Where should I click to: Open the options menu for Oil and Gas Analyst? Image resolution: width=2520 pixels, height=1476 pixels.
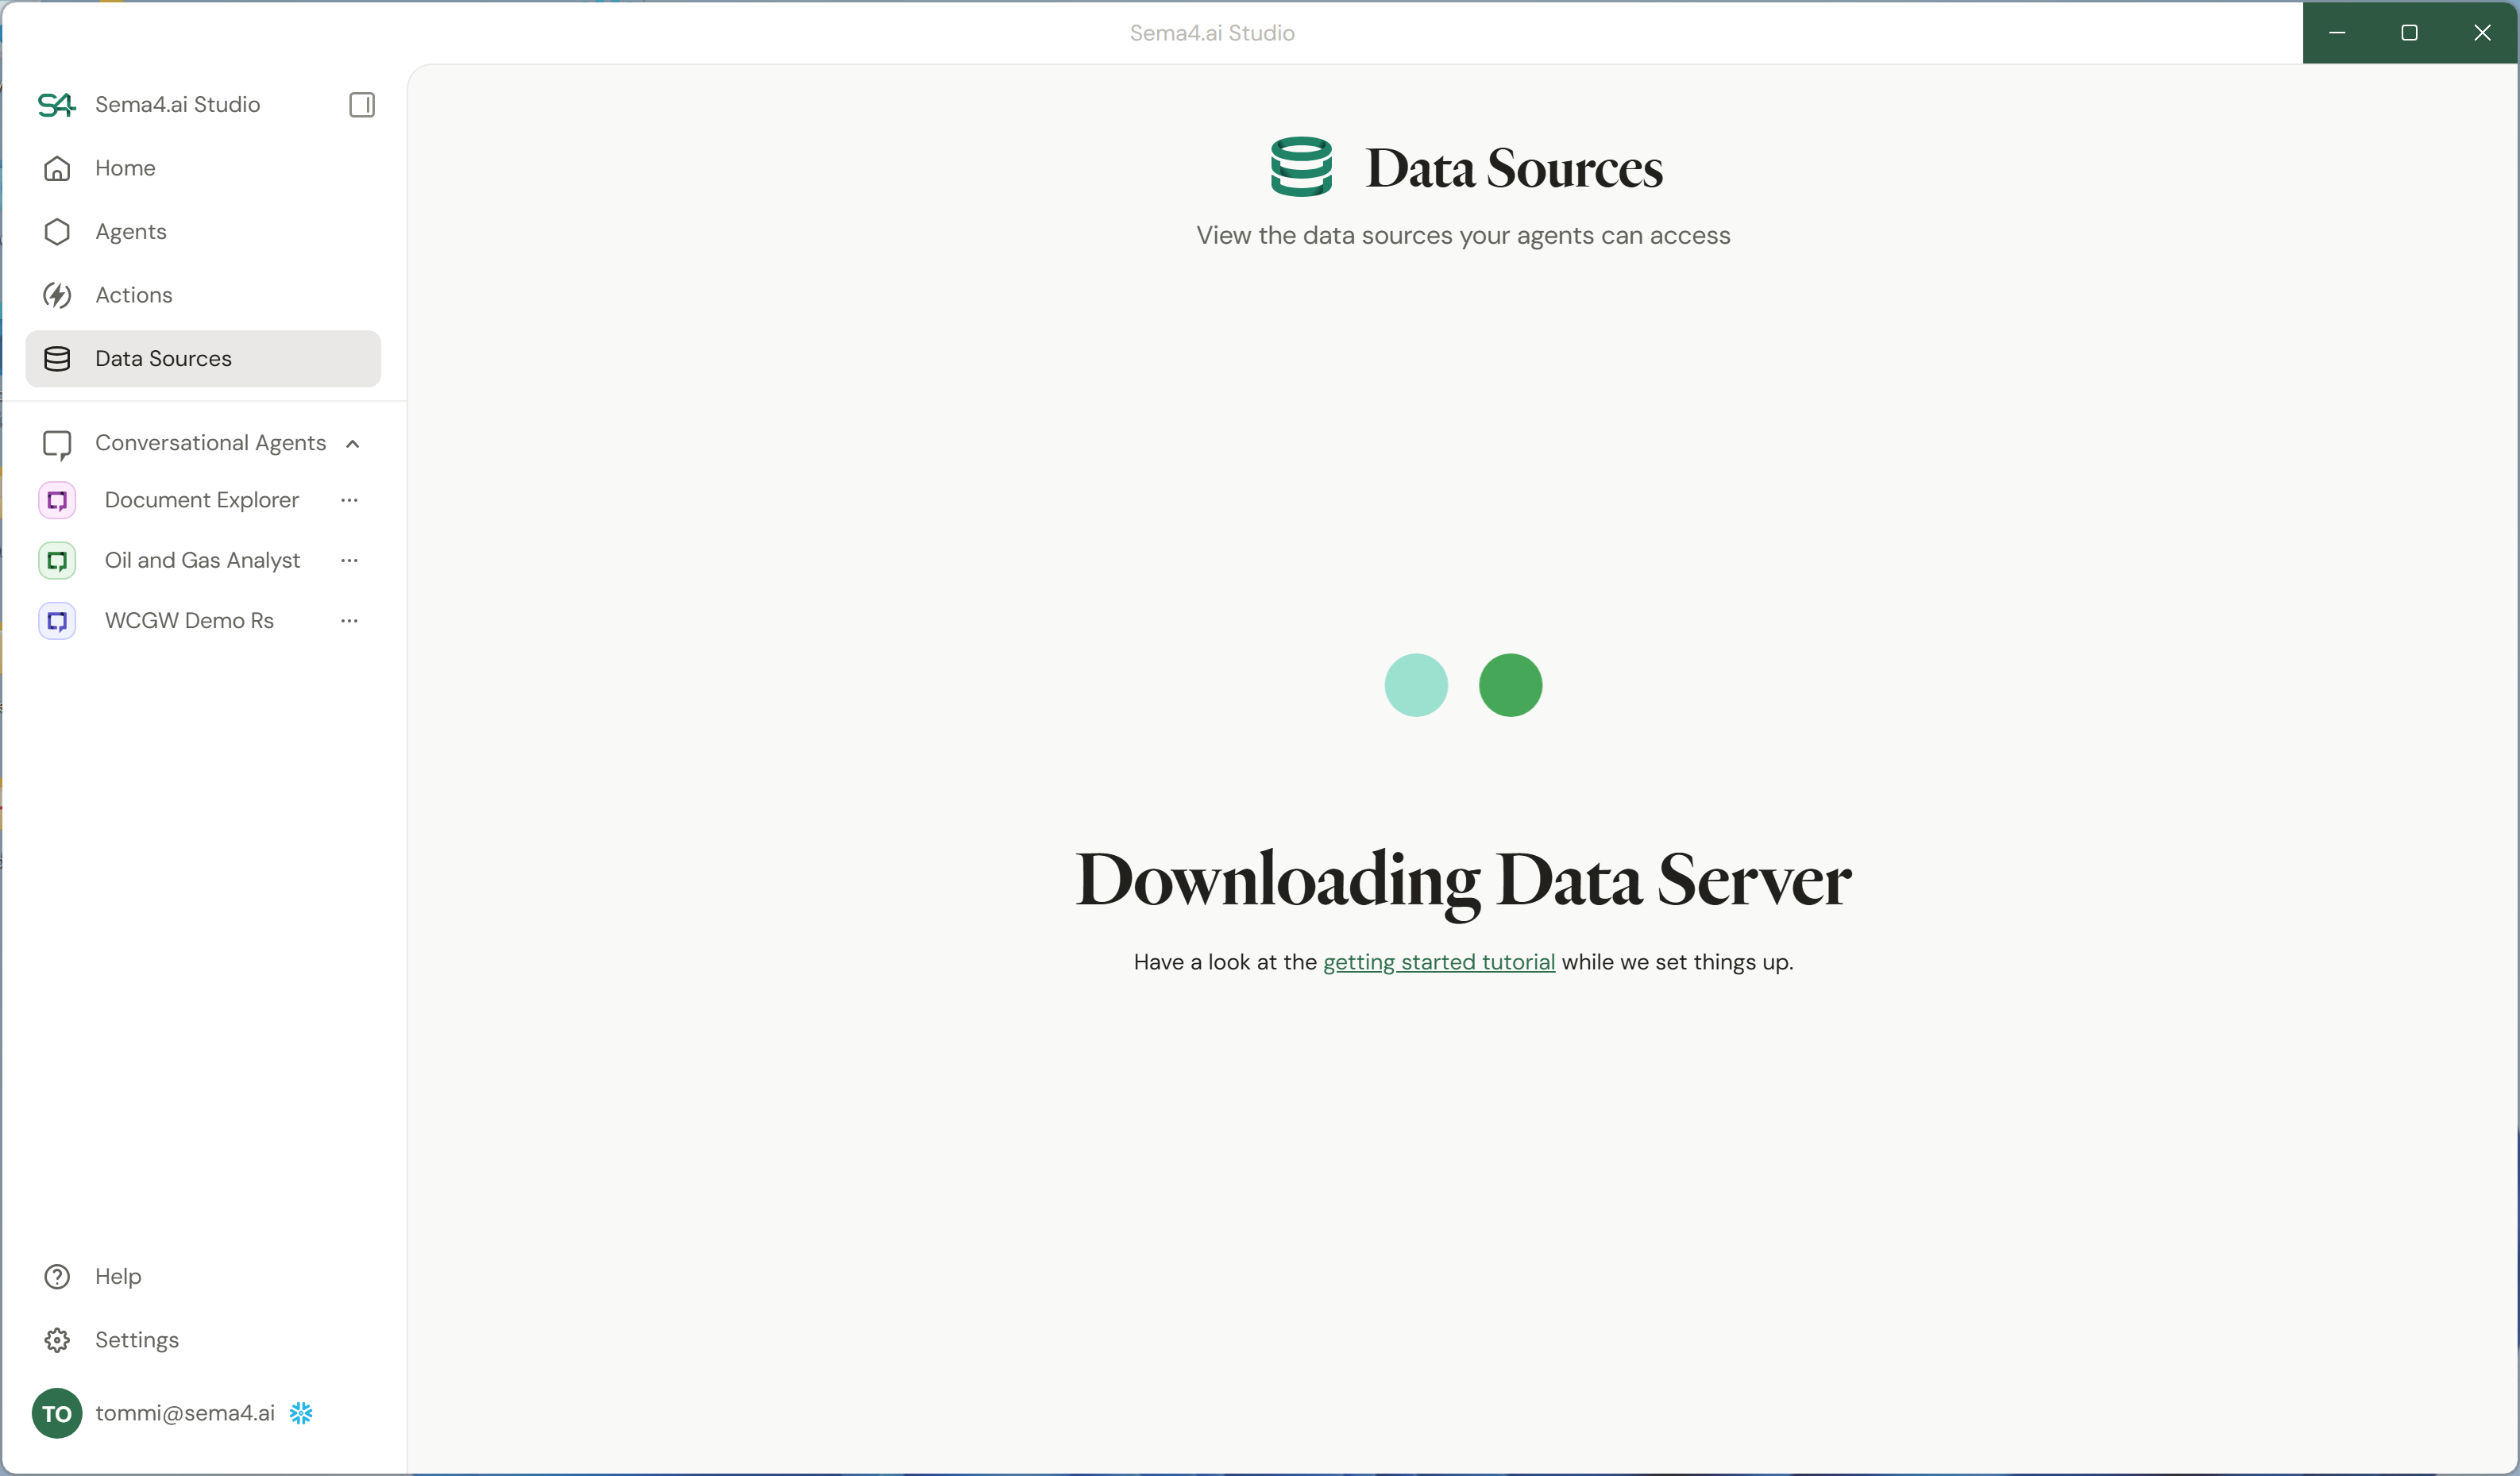[x=348, y=560]
